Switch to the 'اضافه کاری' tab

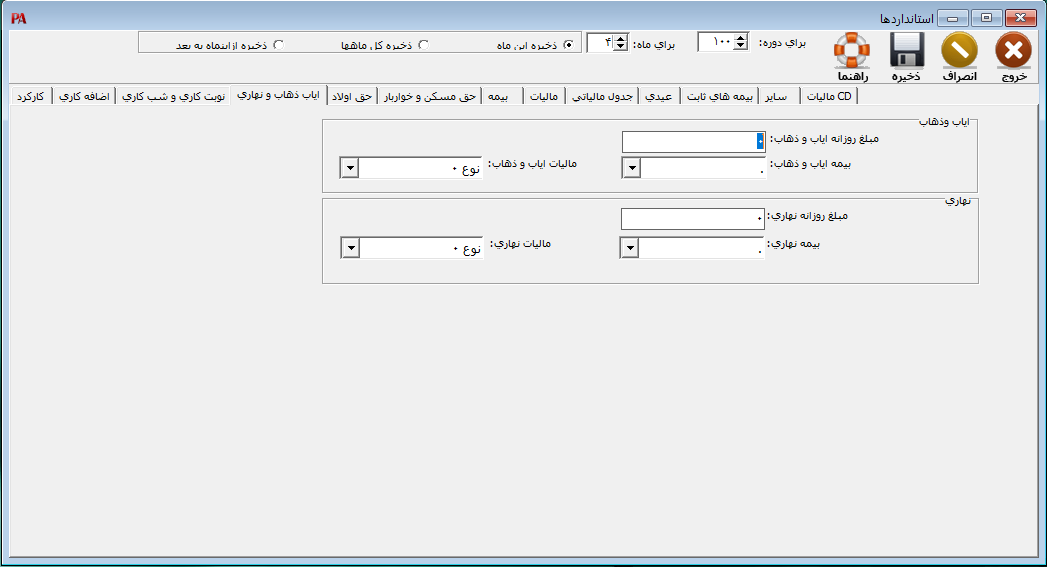[85, 96]
